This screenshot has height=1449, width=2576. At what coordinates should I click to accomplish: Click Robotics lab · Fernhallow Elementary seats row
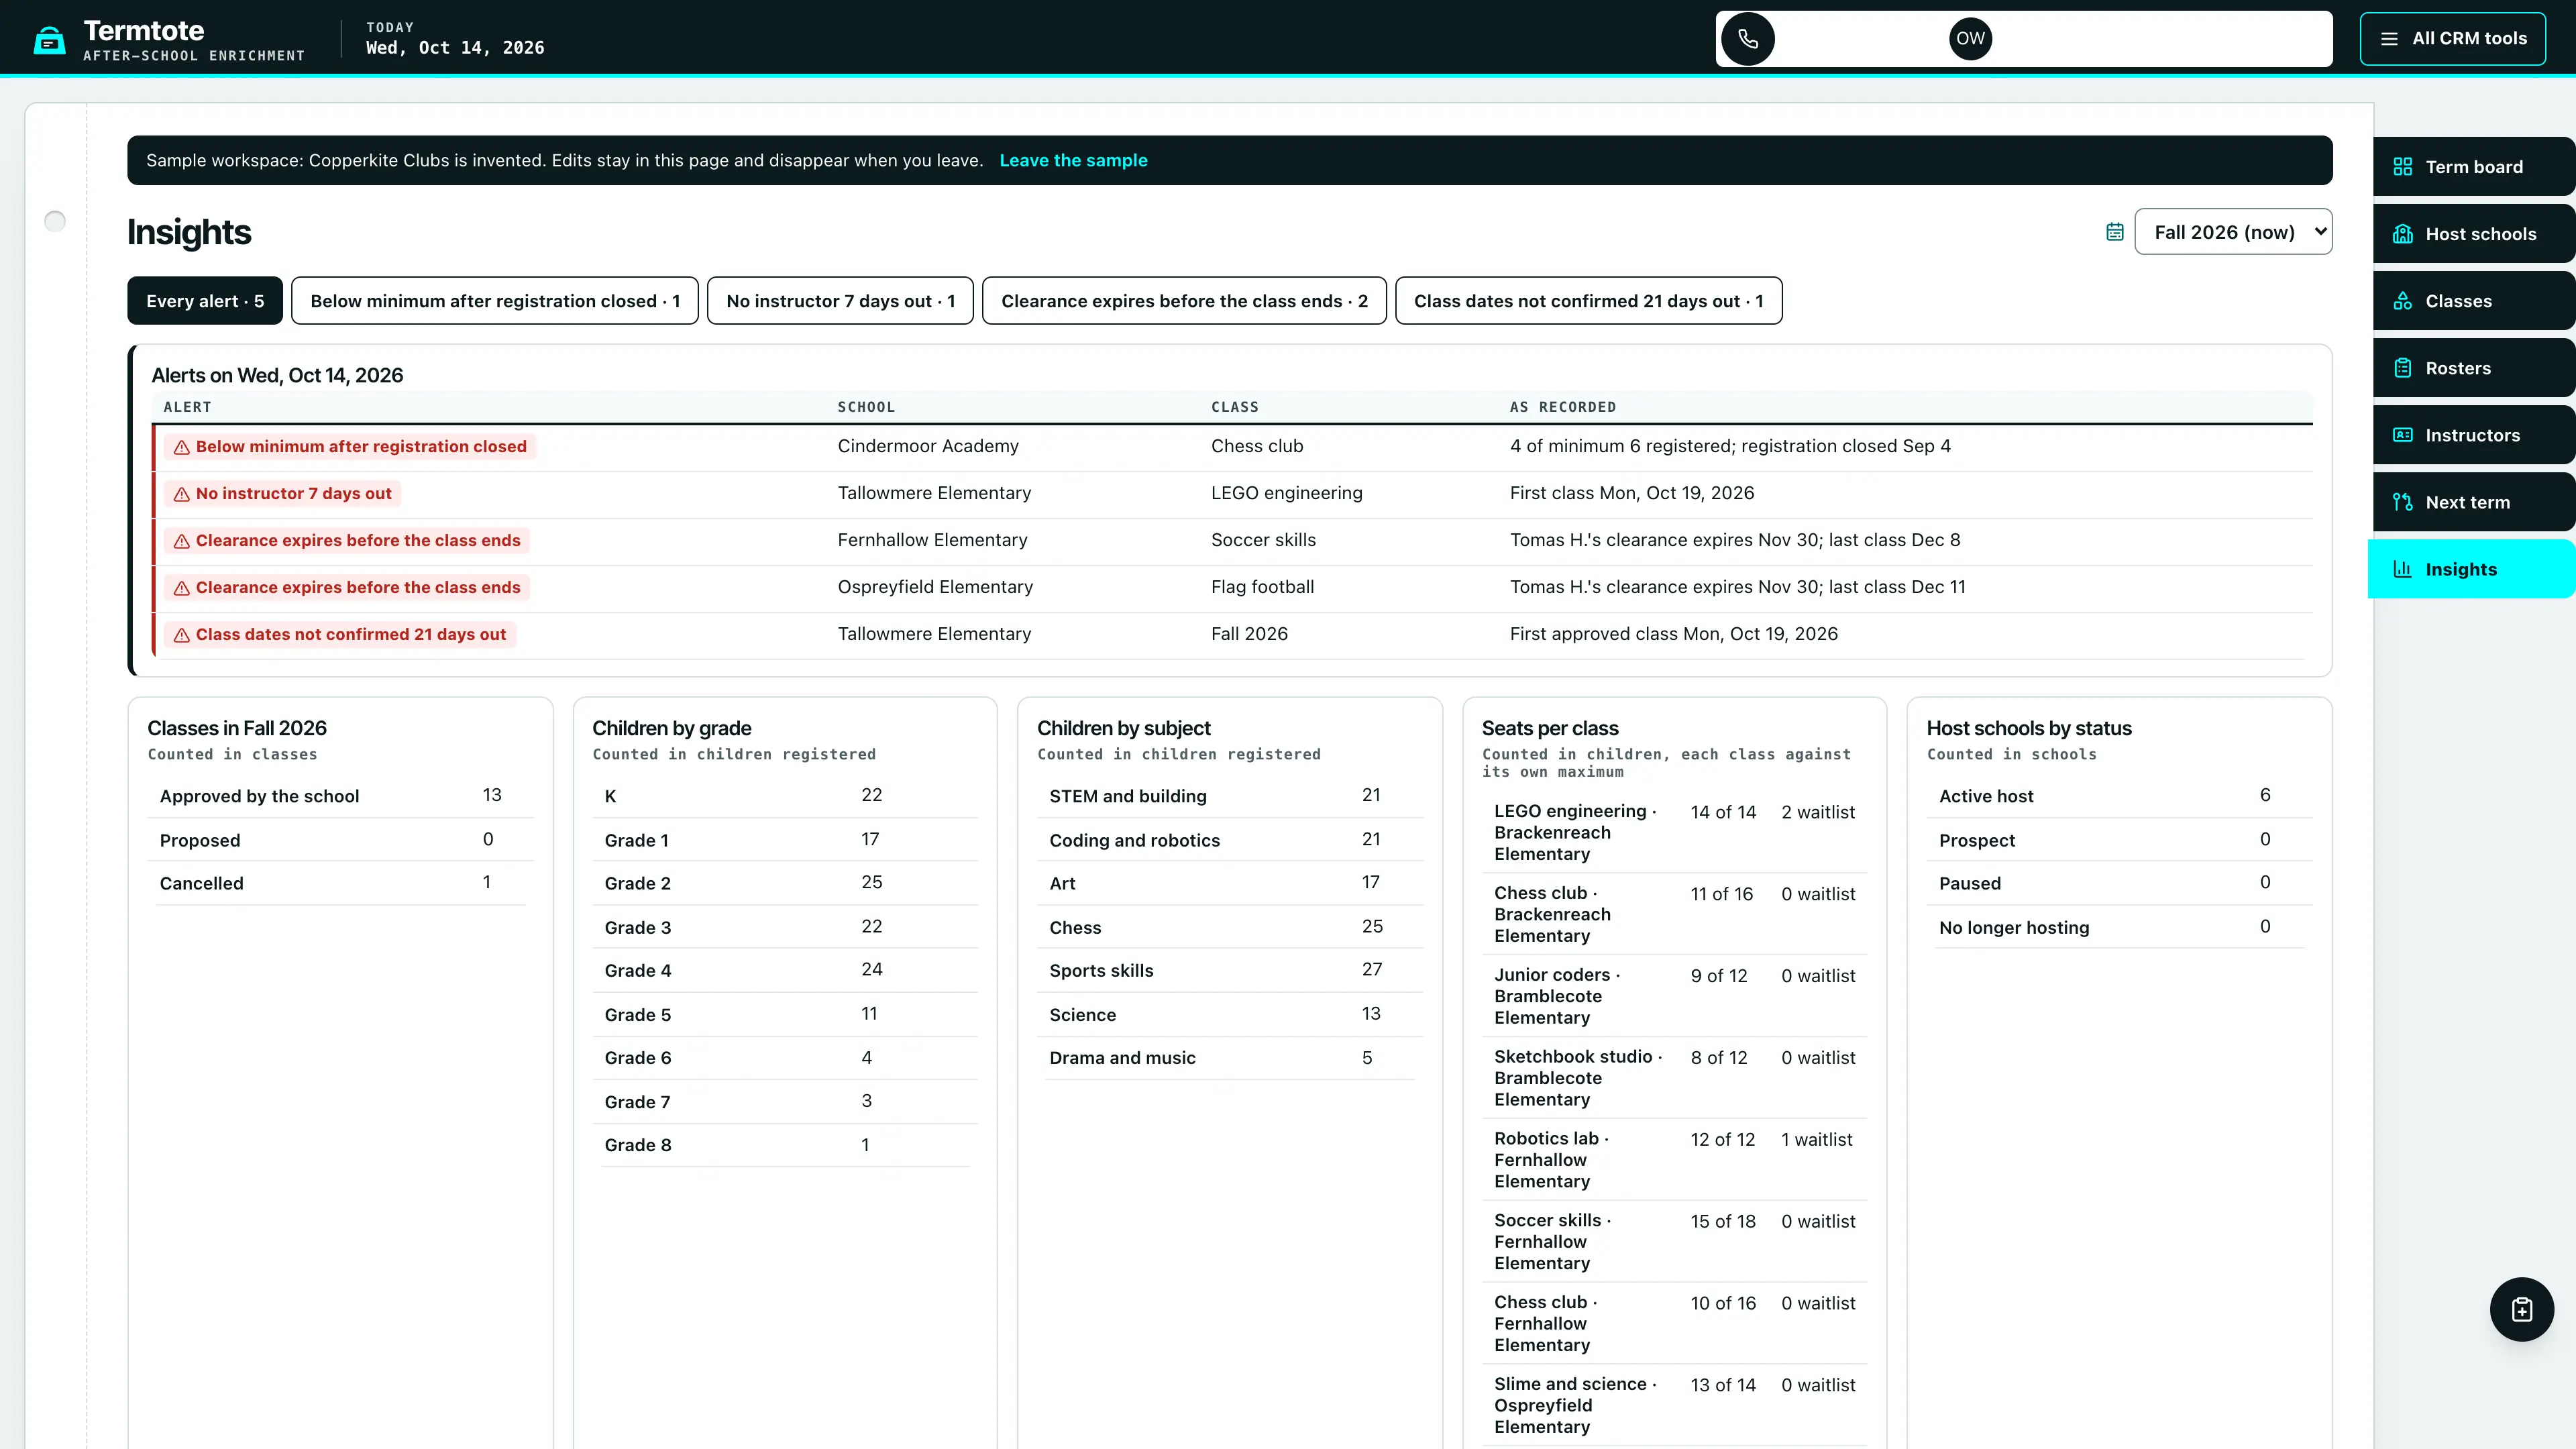point(1674,1160)
